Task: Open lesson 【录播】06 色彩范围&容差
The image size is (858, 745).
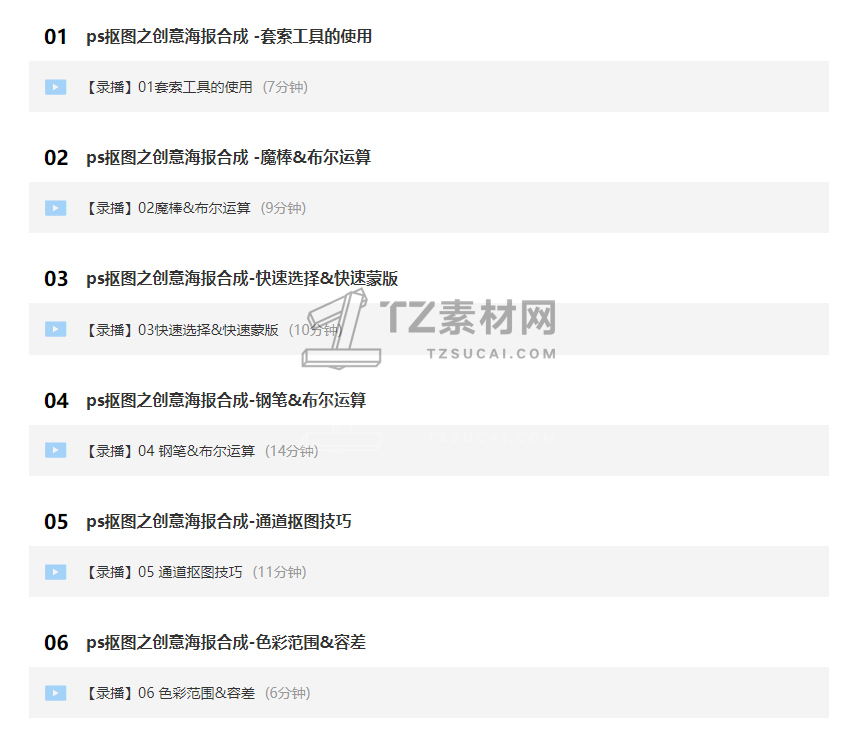Action: (169, 693)
